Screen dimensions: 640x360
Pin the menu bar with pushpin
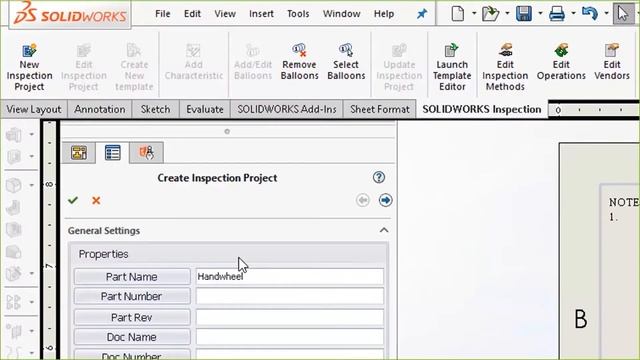(x=422, y=14)
